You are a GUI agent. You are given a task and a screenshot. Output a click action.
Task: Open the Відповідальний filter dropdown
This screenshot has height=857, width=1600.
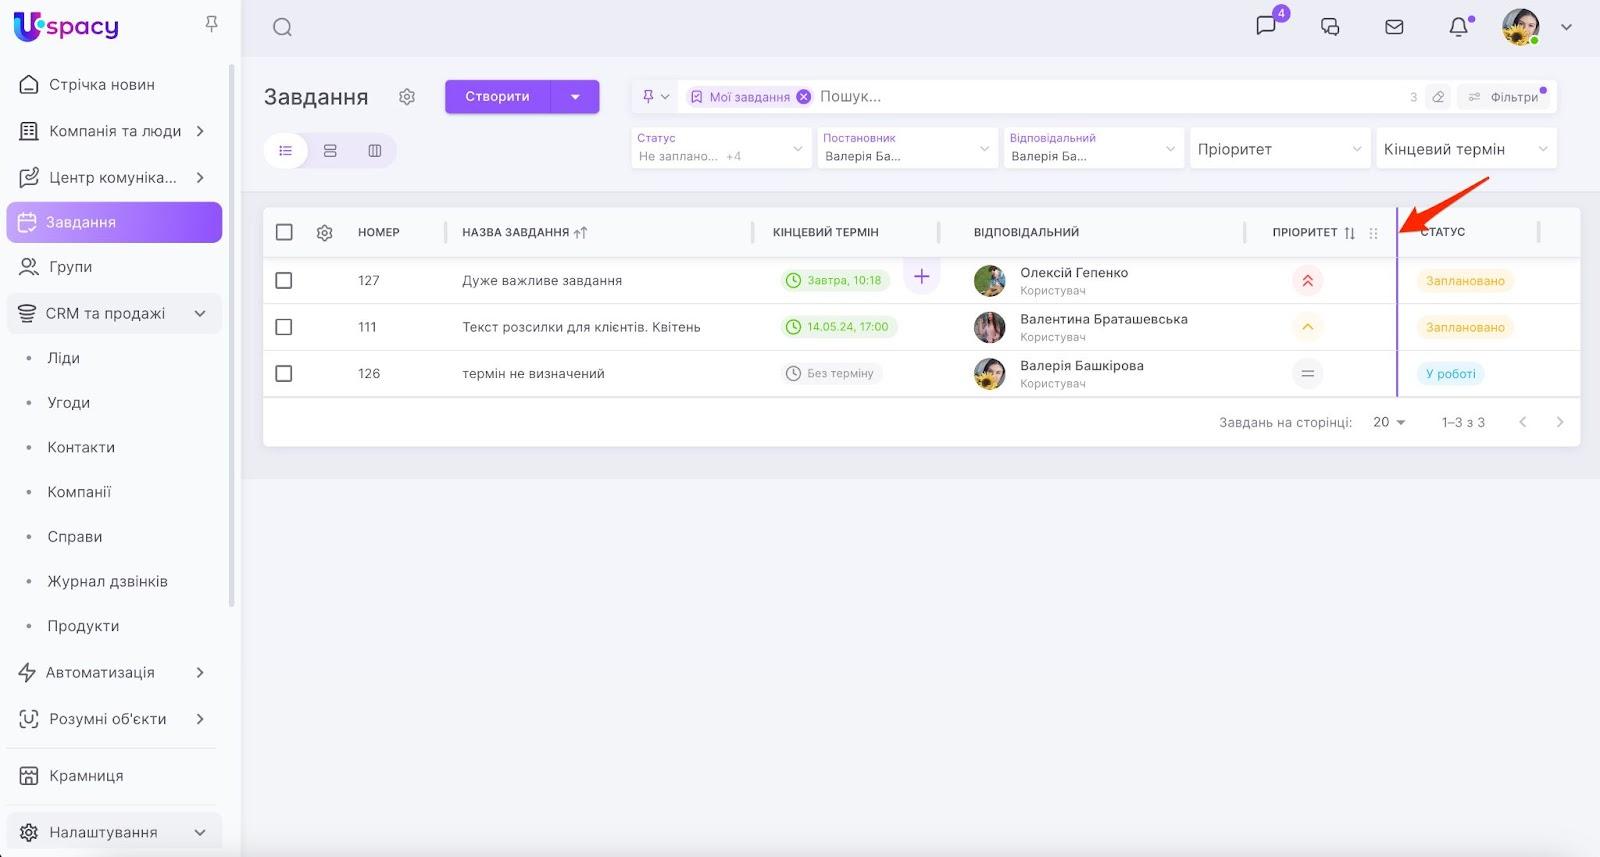1093,148
